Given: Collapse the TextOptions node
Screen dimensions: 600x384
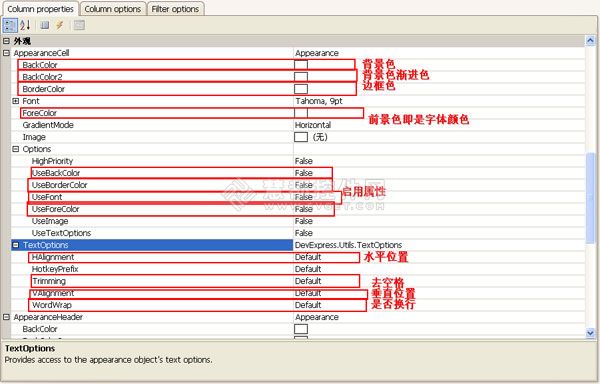Looking at the screenshot, I should tap(16, 245).
